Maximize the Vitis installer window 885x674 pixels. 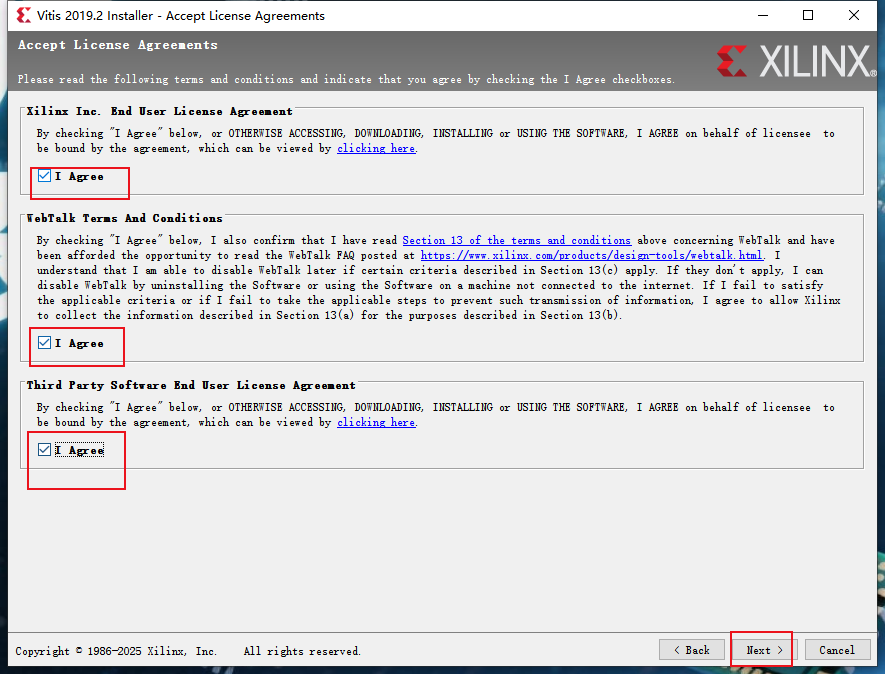[808, 15]
